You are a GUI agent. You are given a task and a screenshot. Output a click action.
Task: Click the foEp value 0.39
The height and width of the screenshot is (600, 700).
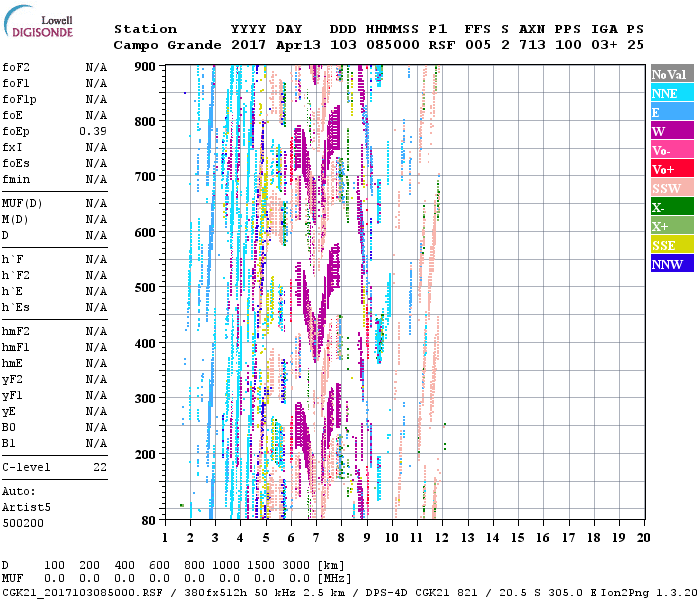[x=93, y=131]
